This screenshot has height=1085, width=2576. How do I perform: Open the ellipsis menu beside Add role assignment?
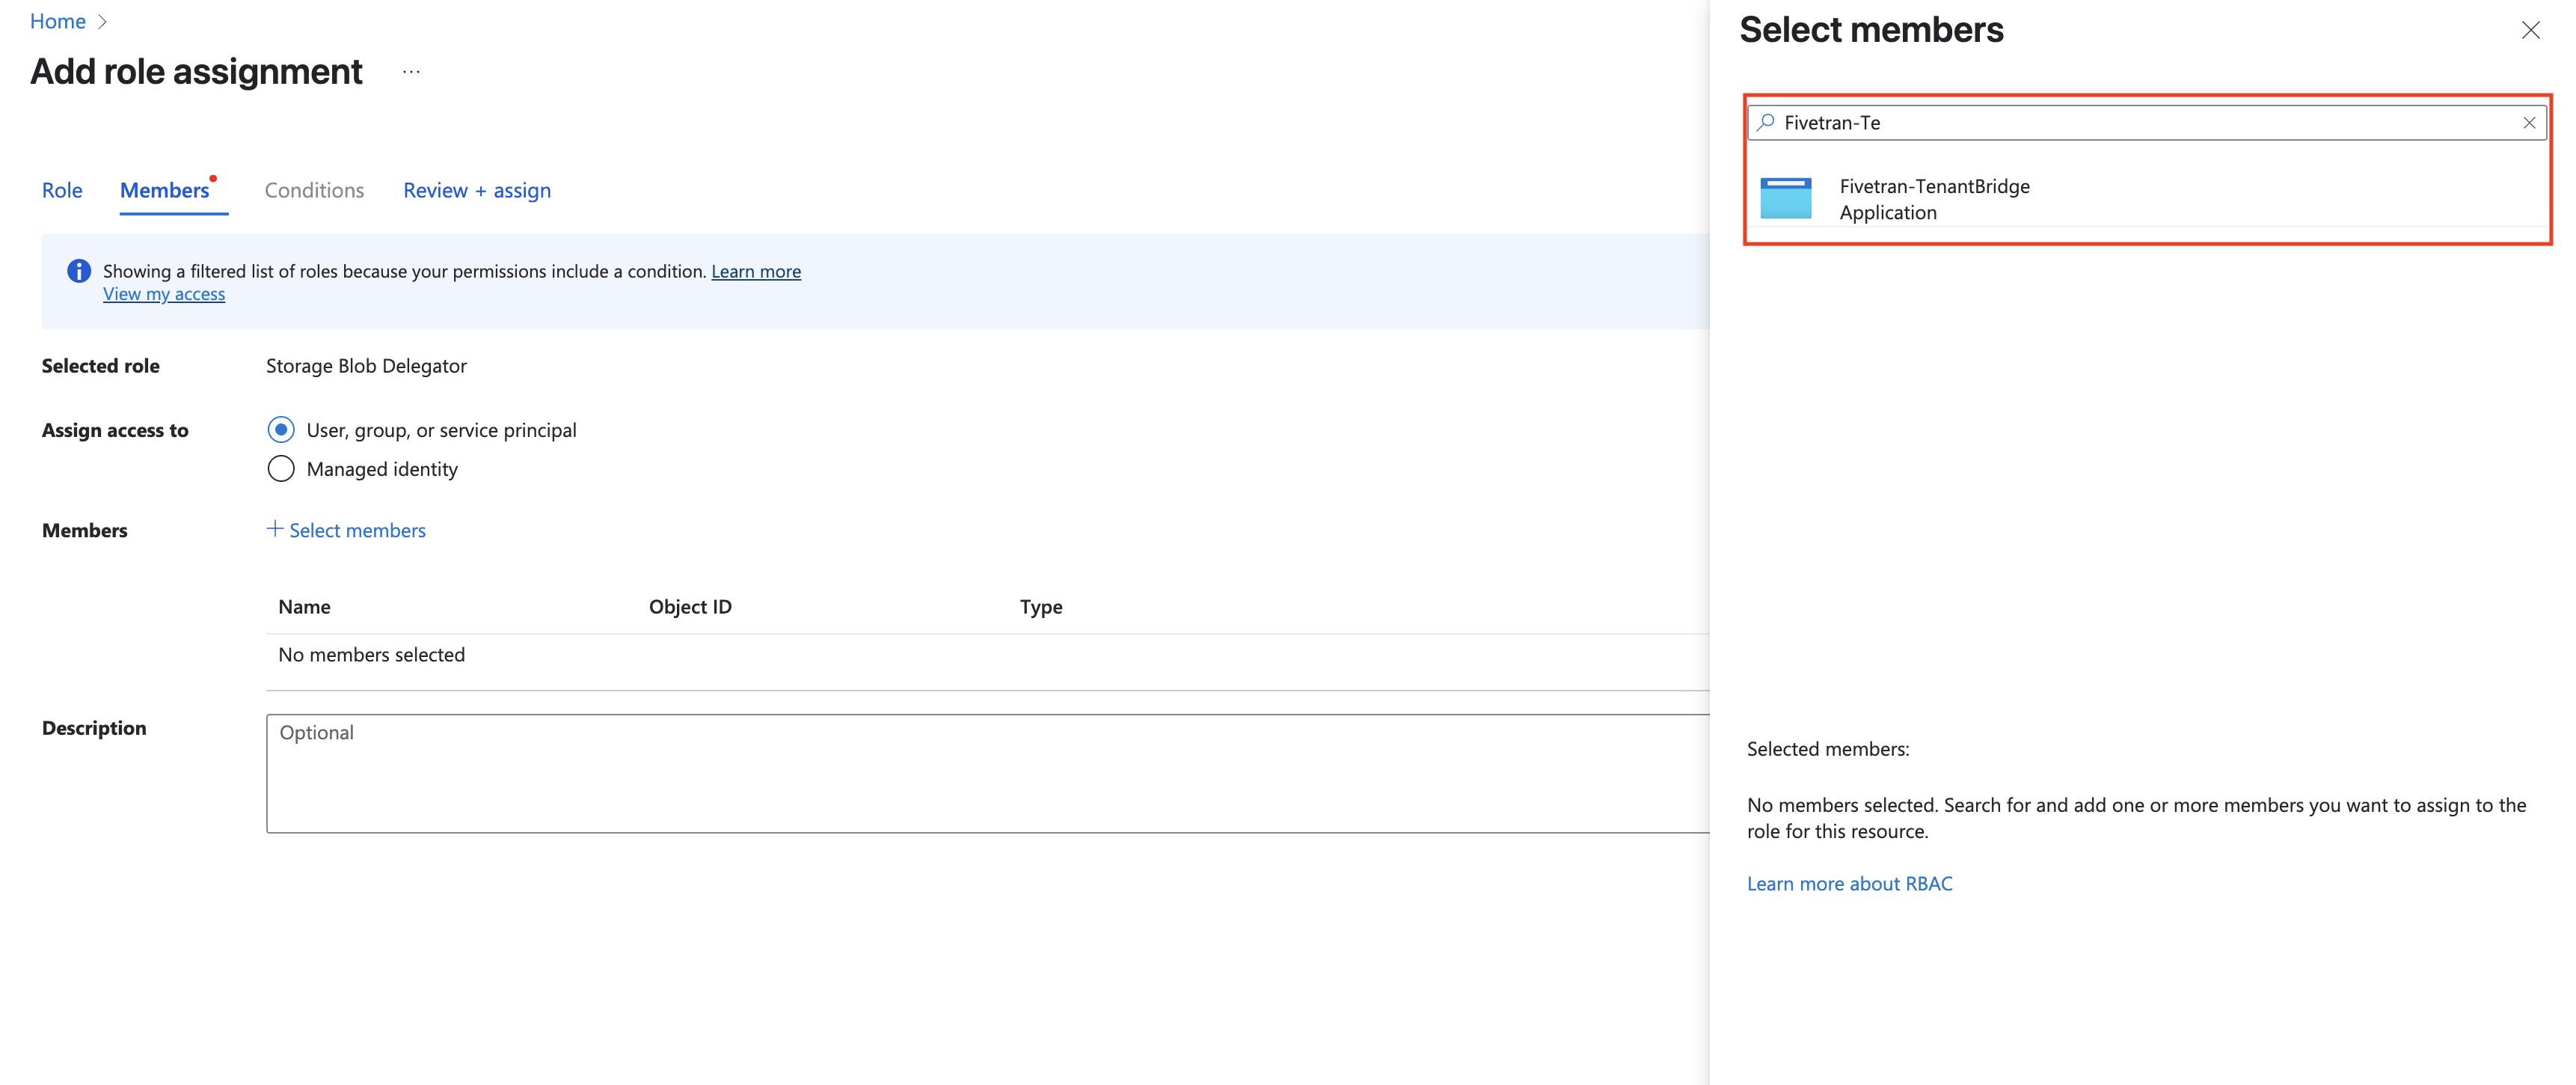(x=411, y=72)
